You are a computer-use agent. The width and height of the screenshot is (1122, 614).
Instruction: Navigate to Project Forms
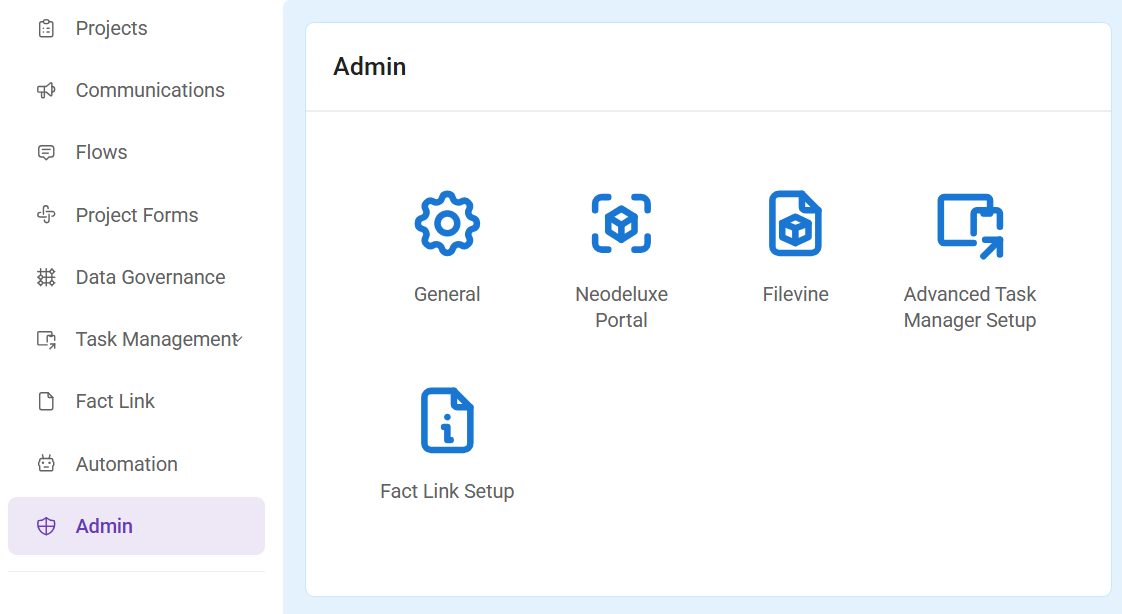pyautogui.click(x=136, y=215)
